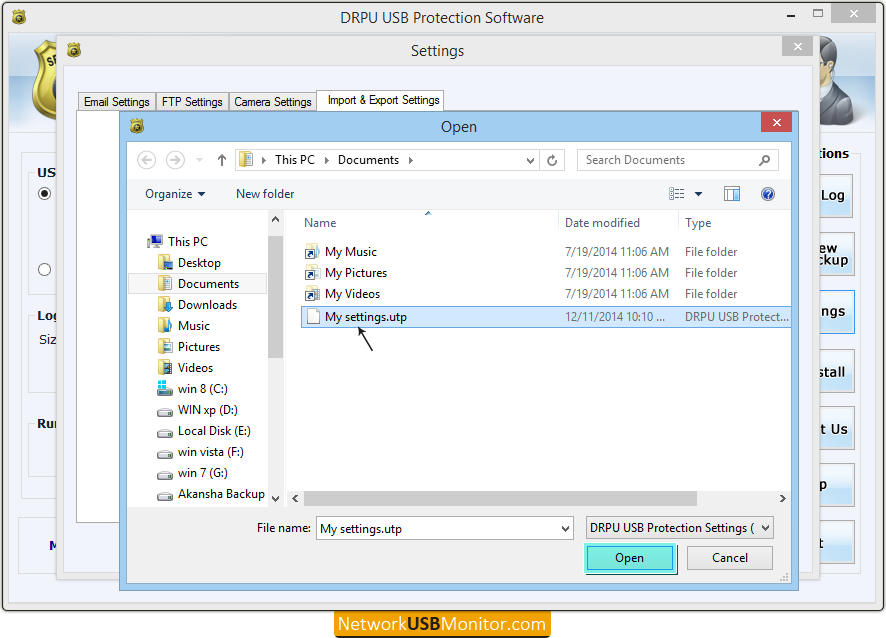Switch to the Email Settings tab
Screen dimensions: 886x638
click(x=116, y=102)
